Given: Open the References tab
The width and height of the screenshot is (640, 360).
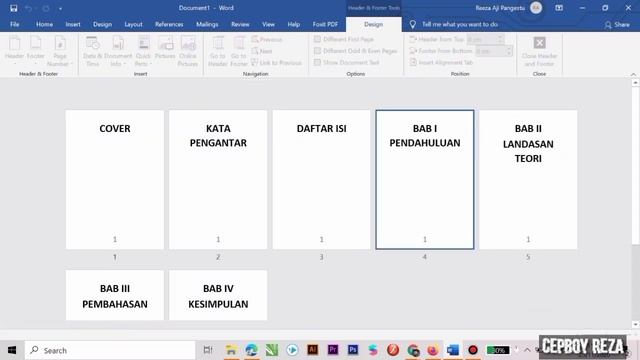Looking at the screenshot, I should (169, 24).
